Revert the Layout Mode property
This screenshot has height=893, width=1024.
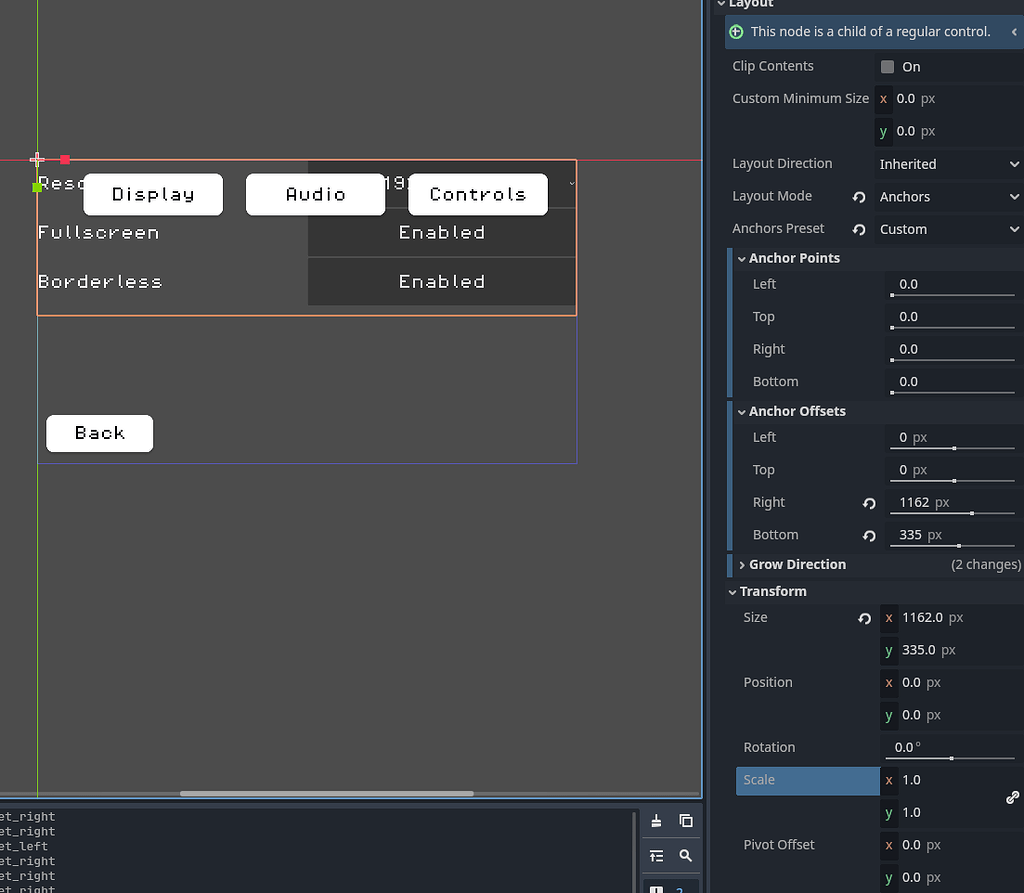pyautogui.click(x=858, y=197)
